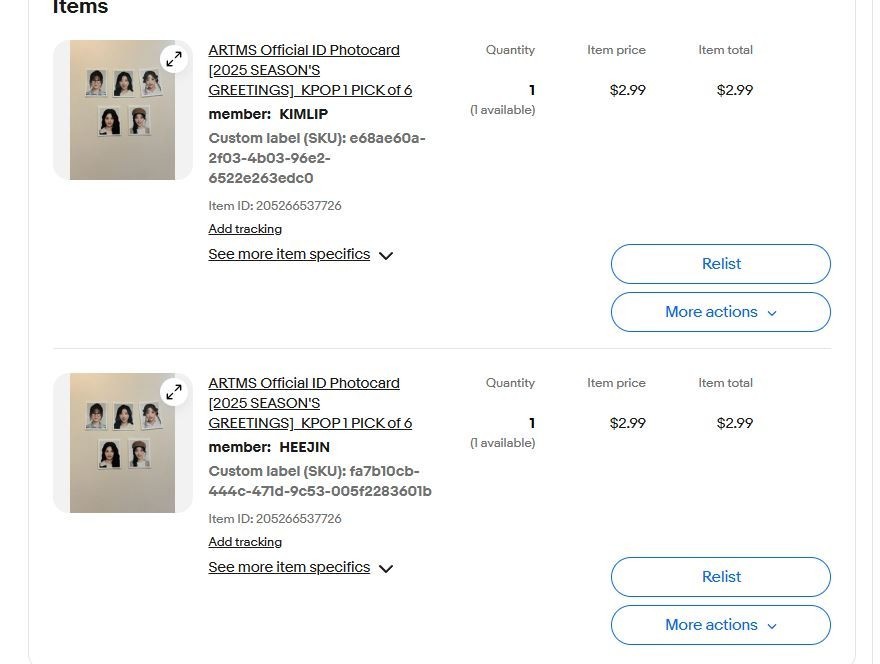Expand See more item specifics for HEEJIN

(289, 567)
